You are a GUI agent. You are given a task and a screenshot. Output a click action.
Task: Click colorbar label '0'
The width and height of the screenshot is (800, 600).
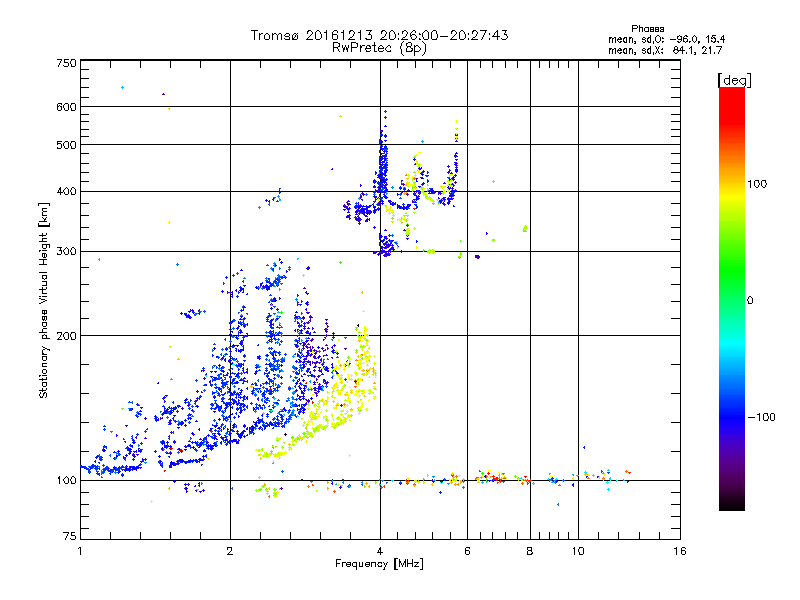[750, 301]
